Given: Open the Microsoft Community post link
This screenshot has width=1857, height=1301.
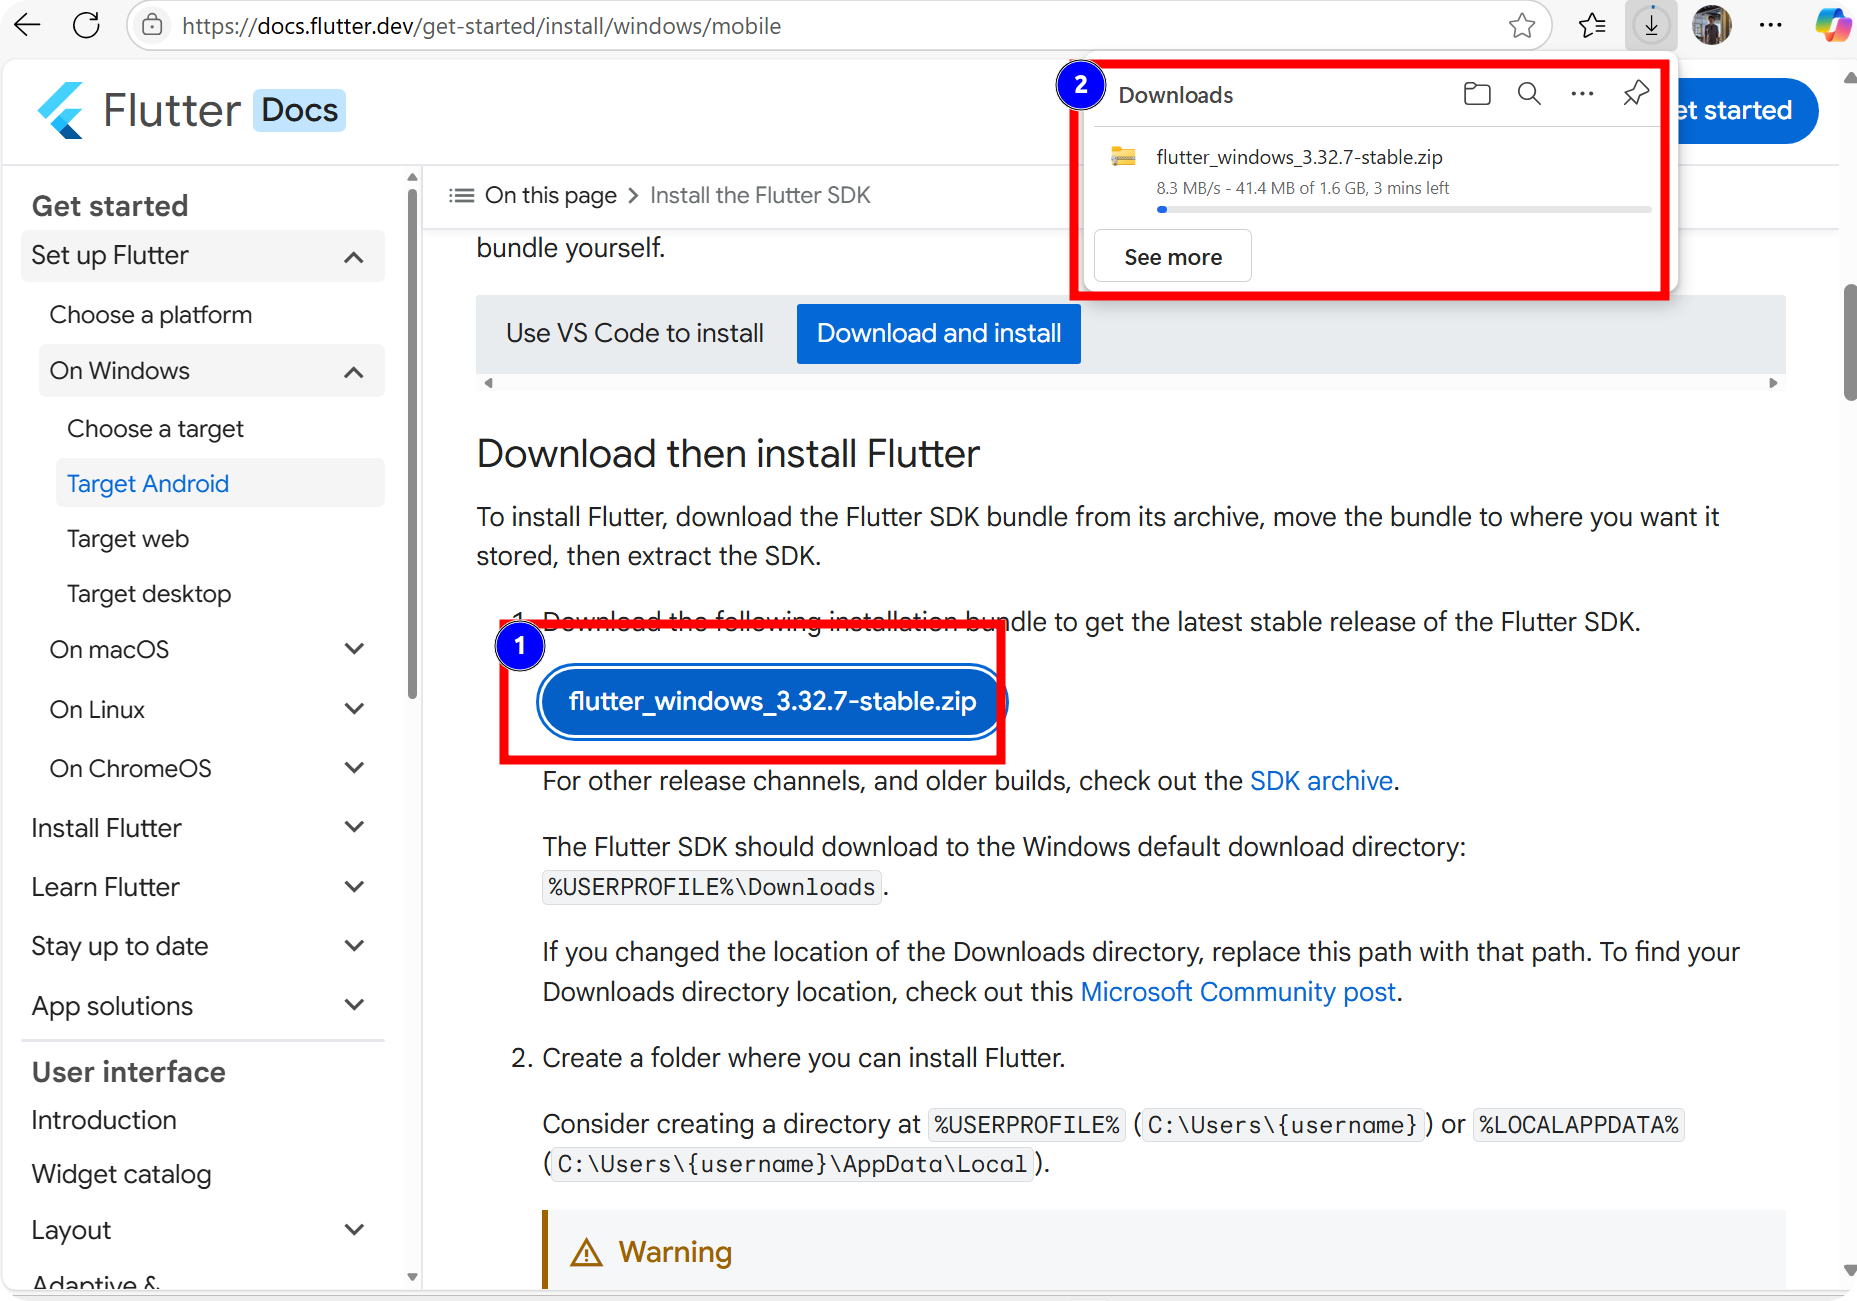Looking at the screenshot, I should [1238, 992].
